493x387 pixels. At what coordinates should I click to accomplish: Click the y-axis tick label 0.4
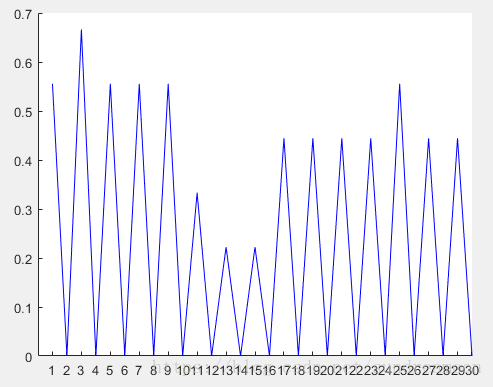tap(23, 161)
